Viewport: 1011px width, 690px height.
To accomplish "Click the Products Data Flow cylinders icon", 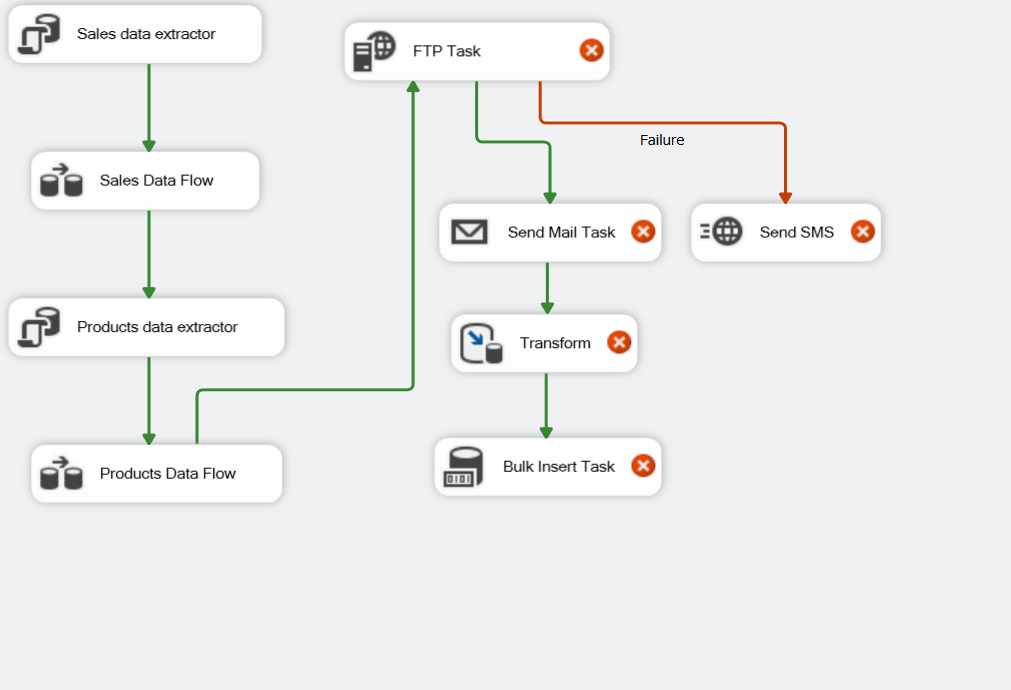I will coord(61,473).
